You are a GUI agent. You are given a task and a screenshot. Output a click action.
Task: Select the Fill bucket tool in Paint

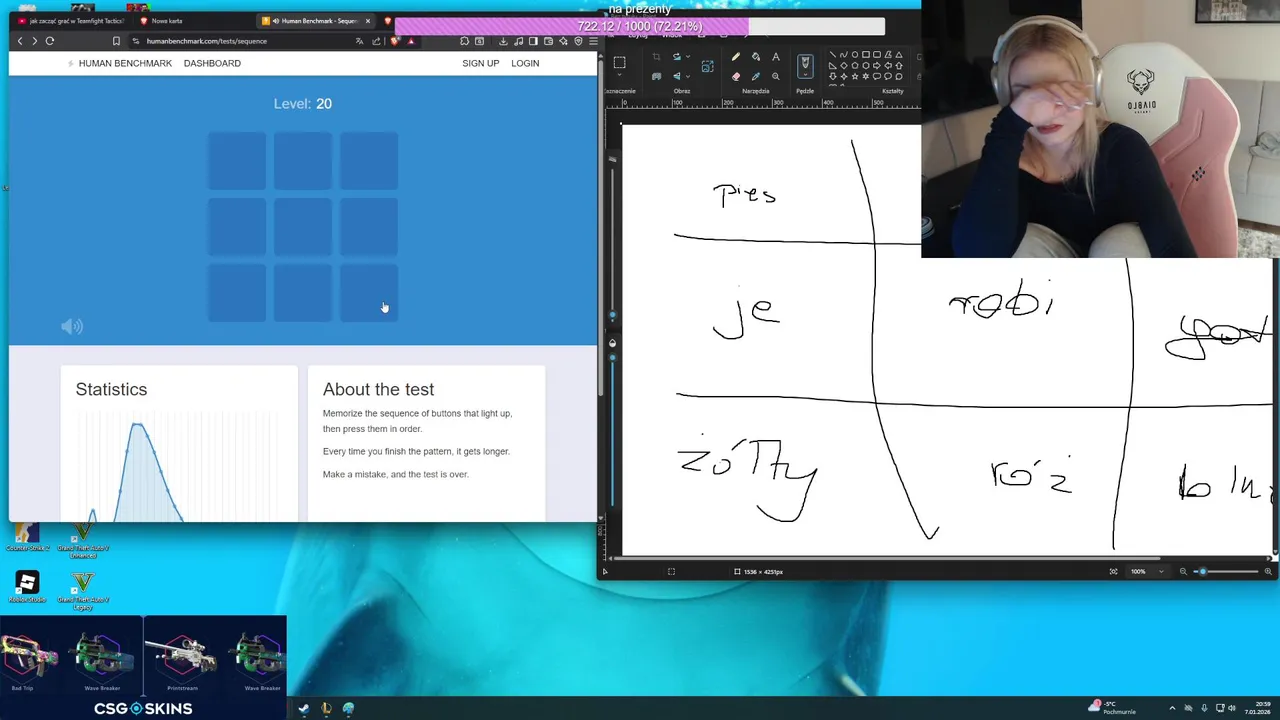756,57
